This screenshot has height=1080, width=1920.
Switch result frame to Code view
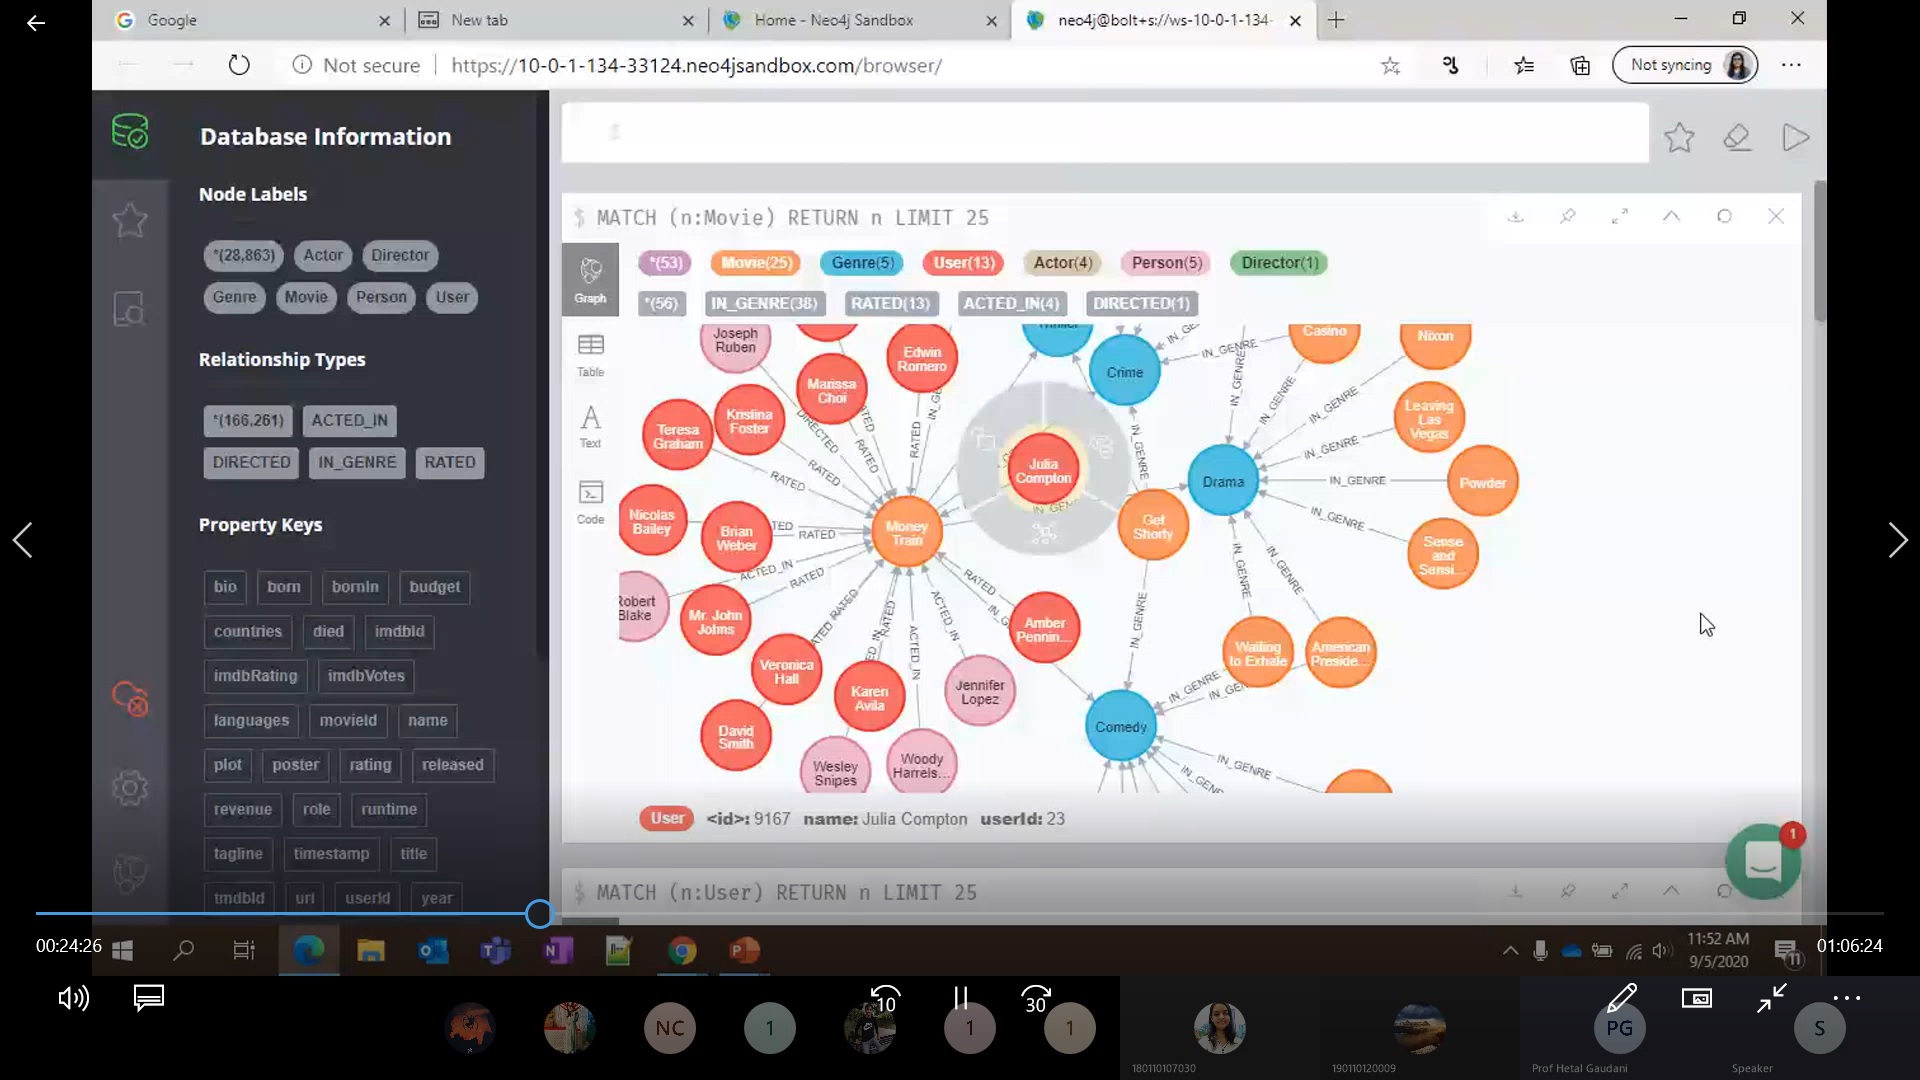(590, 501)
